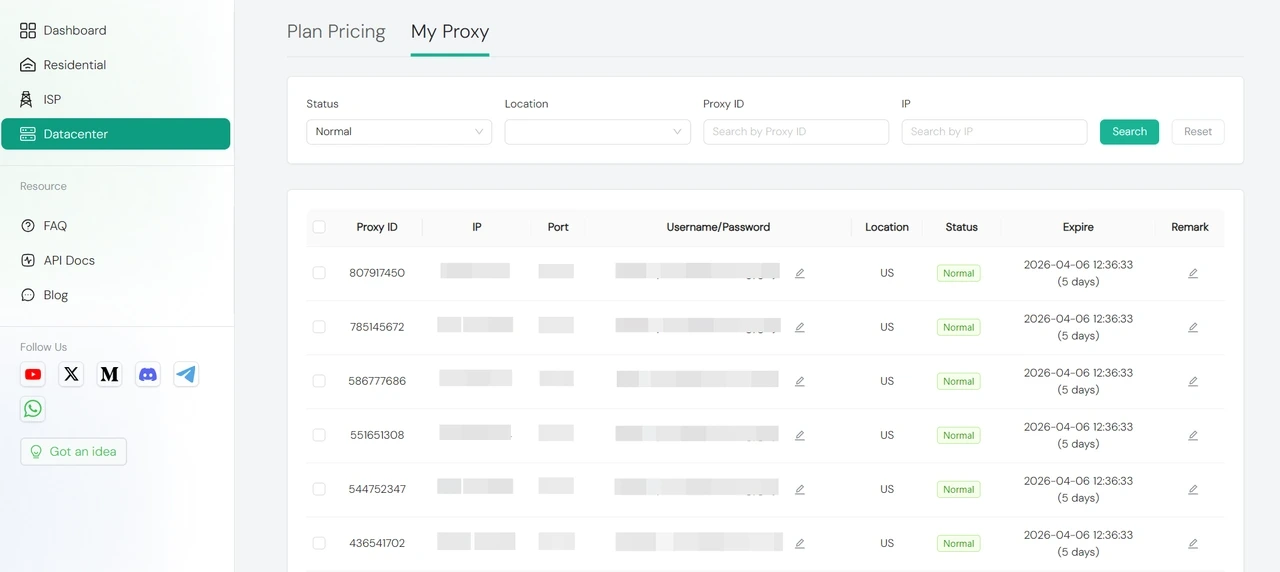The width and height of the screenshot is (1280, 572).
Task: Click the Normal status badge of proxy 586777686
Action: click(x=958, y=381)
